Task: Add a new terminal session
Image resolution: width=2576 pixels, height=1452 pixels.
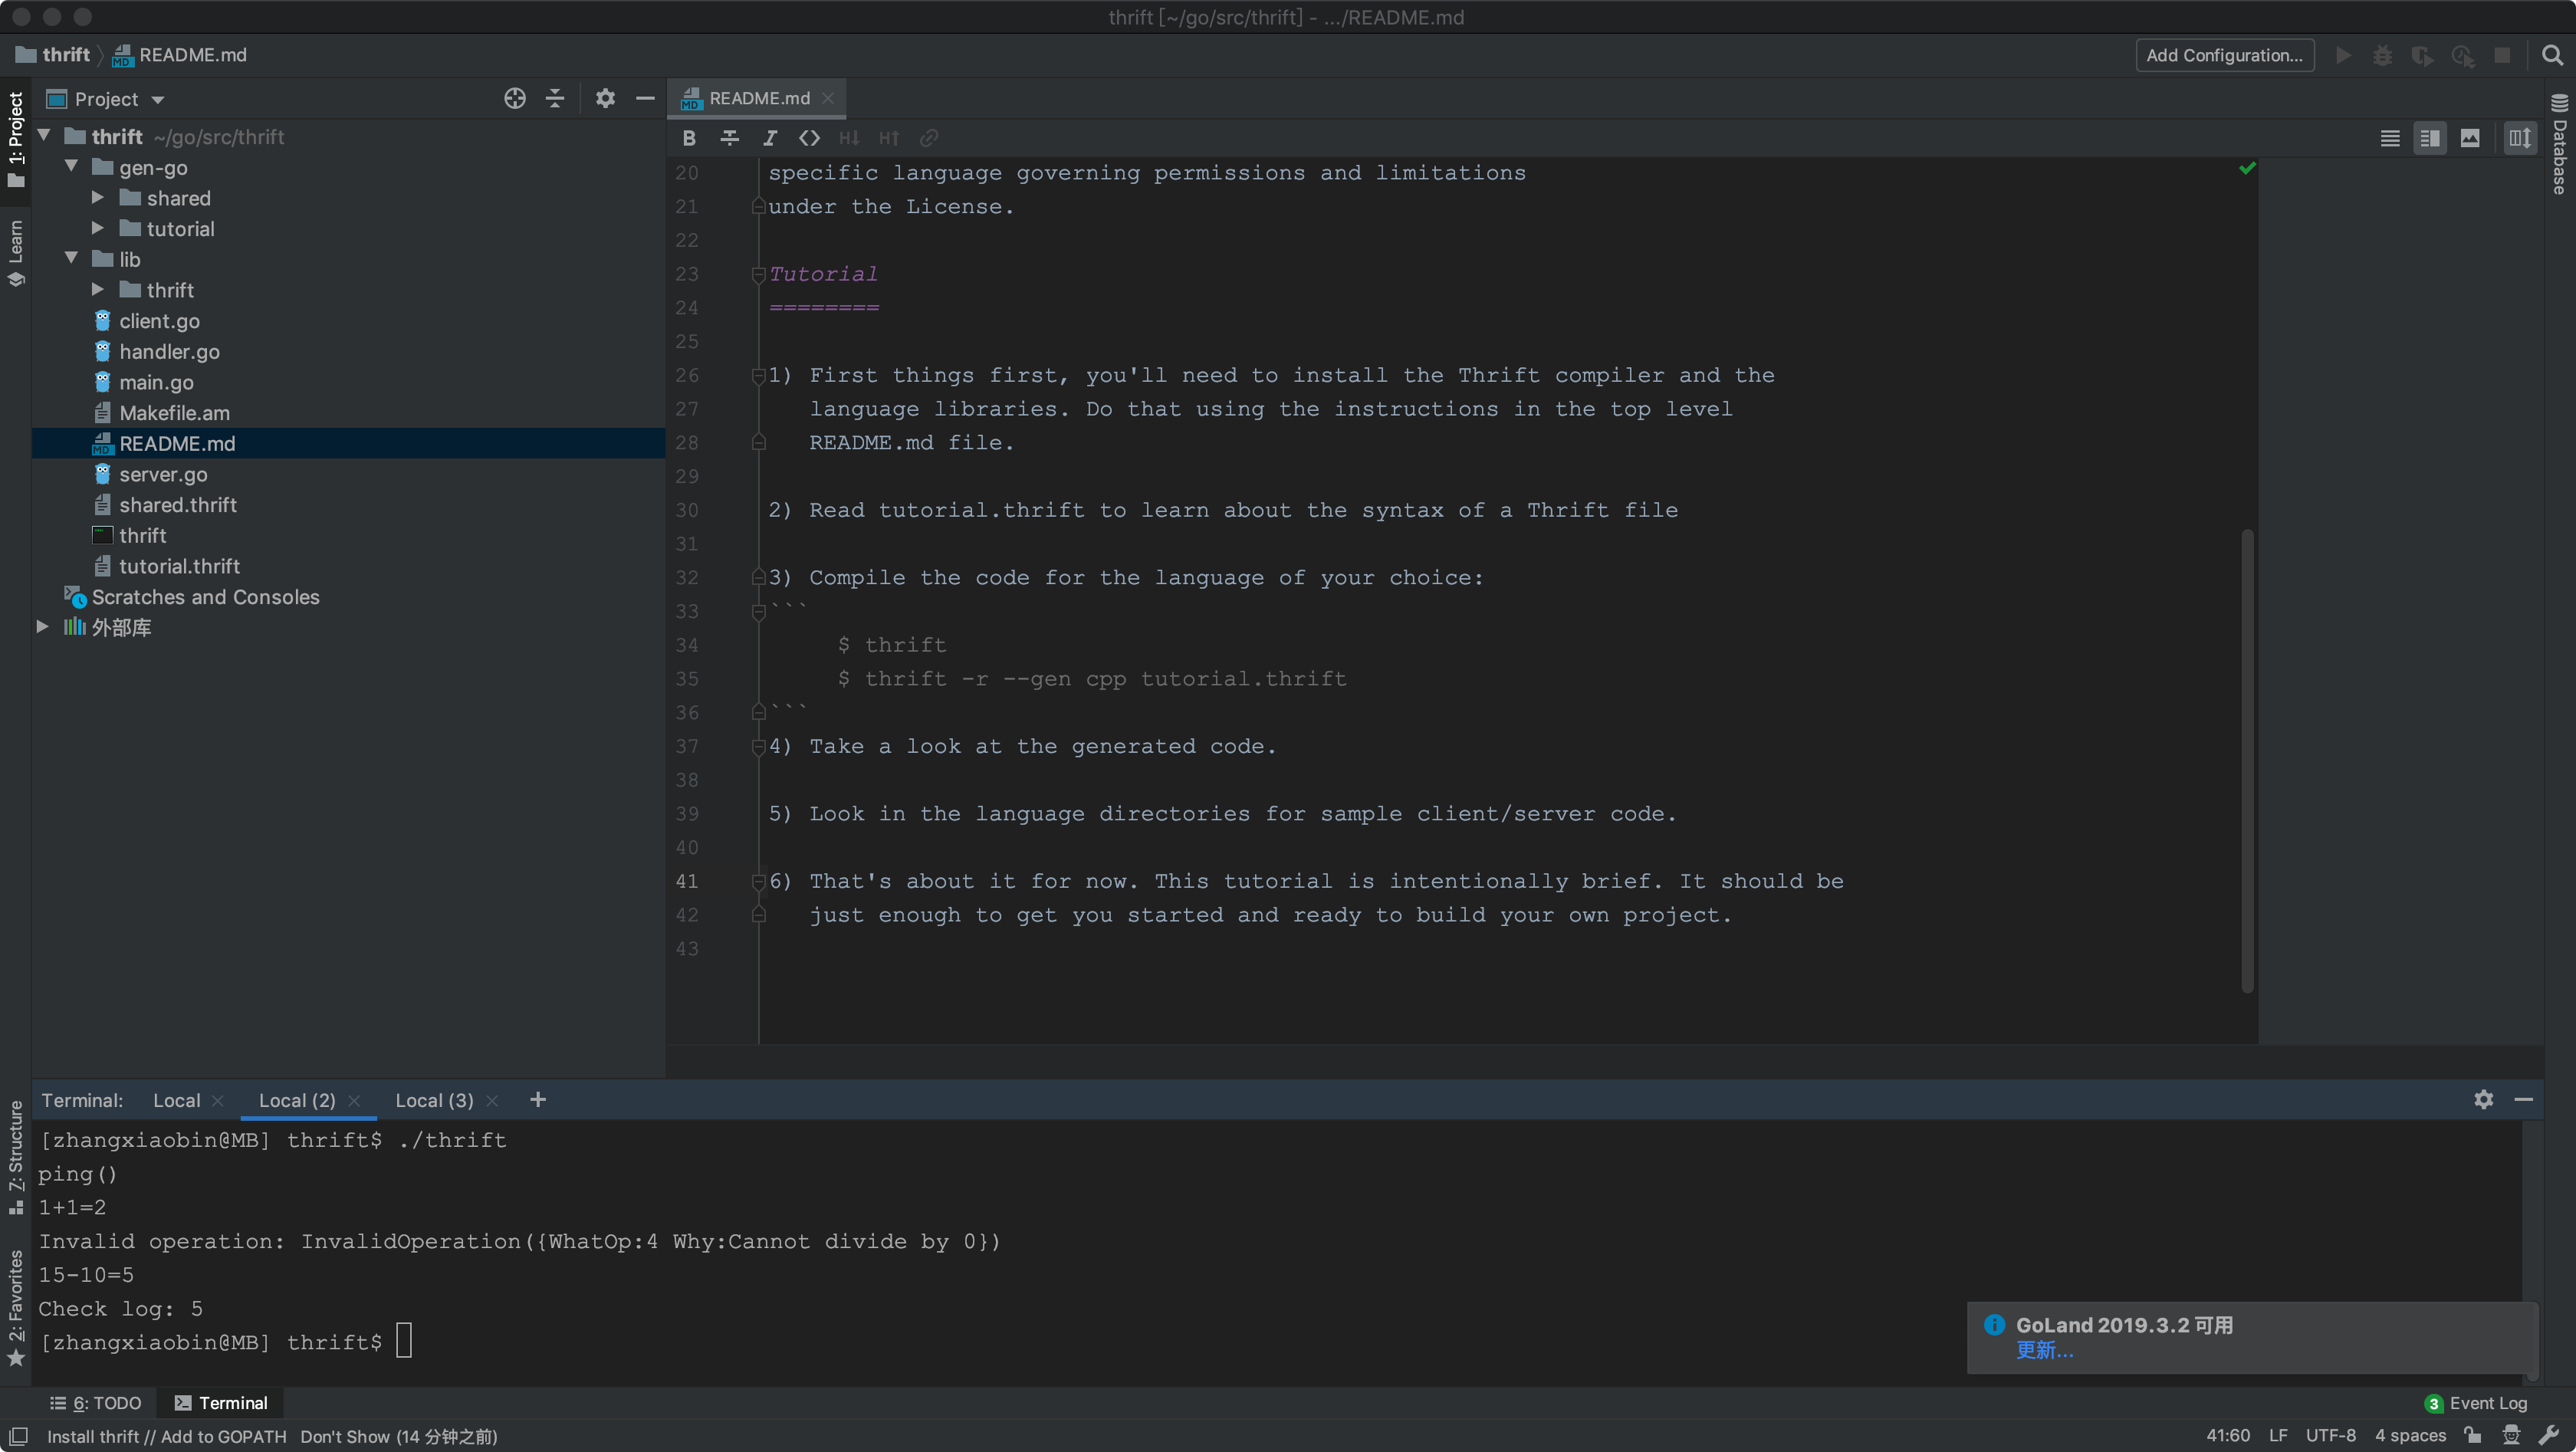Action: click(x=538, y=1100)
